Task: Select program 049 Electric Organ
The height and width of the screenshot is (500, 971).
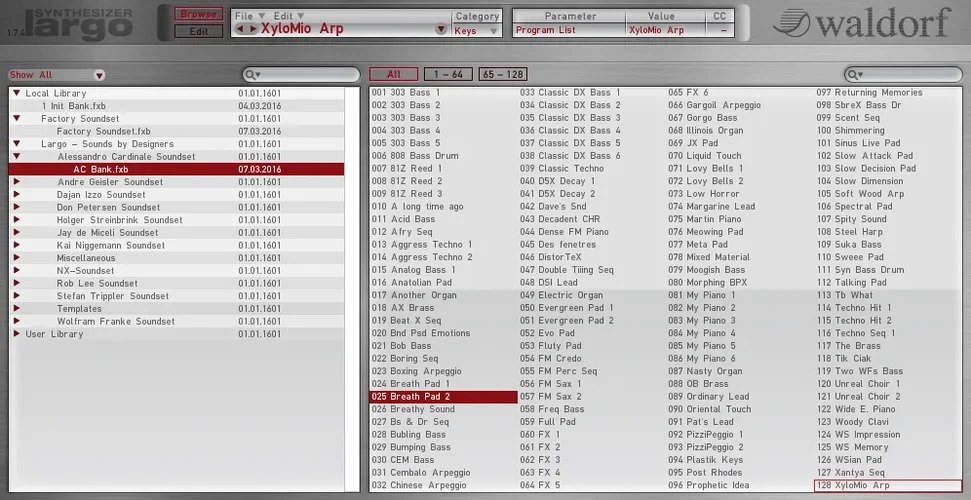Action: (592, 295)
